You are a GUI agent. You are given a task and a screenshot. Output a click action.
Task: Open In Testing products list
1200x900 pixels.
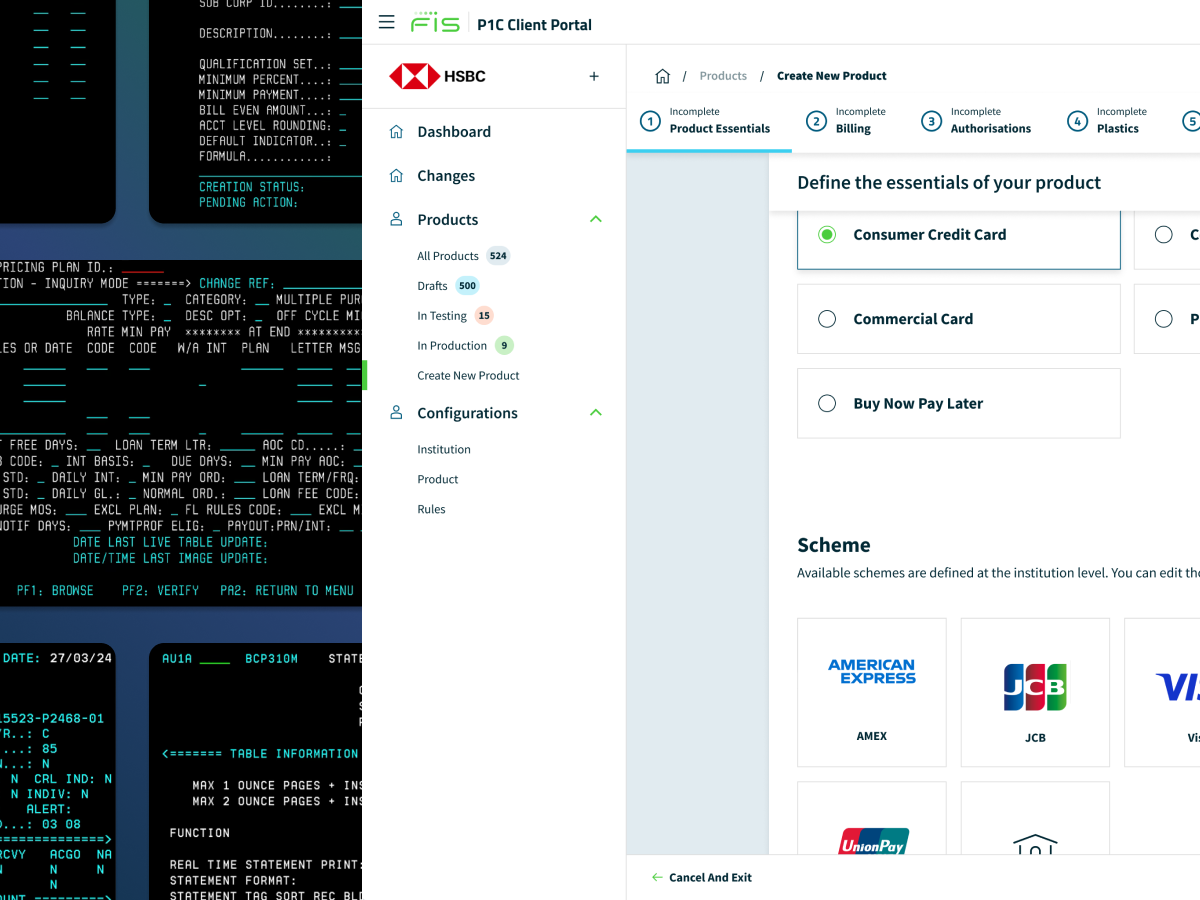442,316
